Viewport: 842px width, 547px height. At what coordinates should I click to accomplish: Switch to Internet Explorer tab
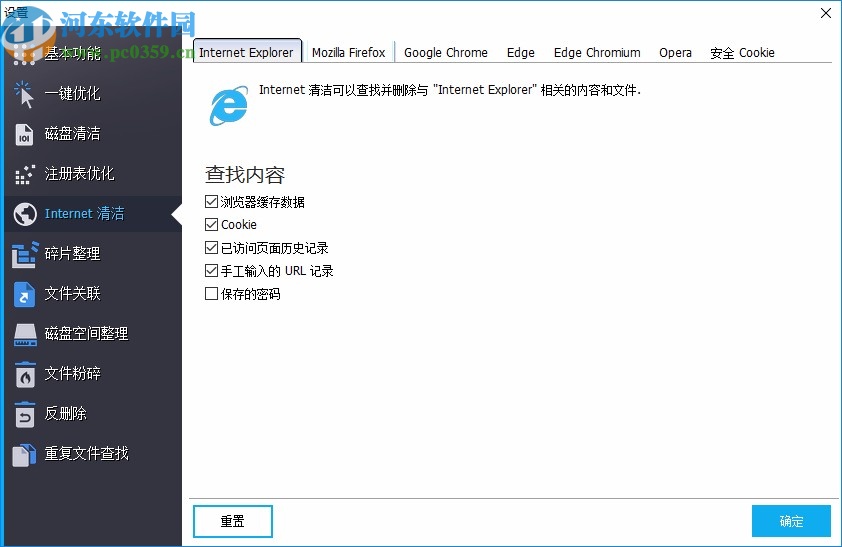click(x=247, y=52)
